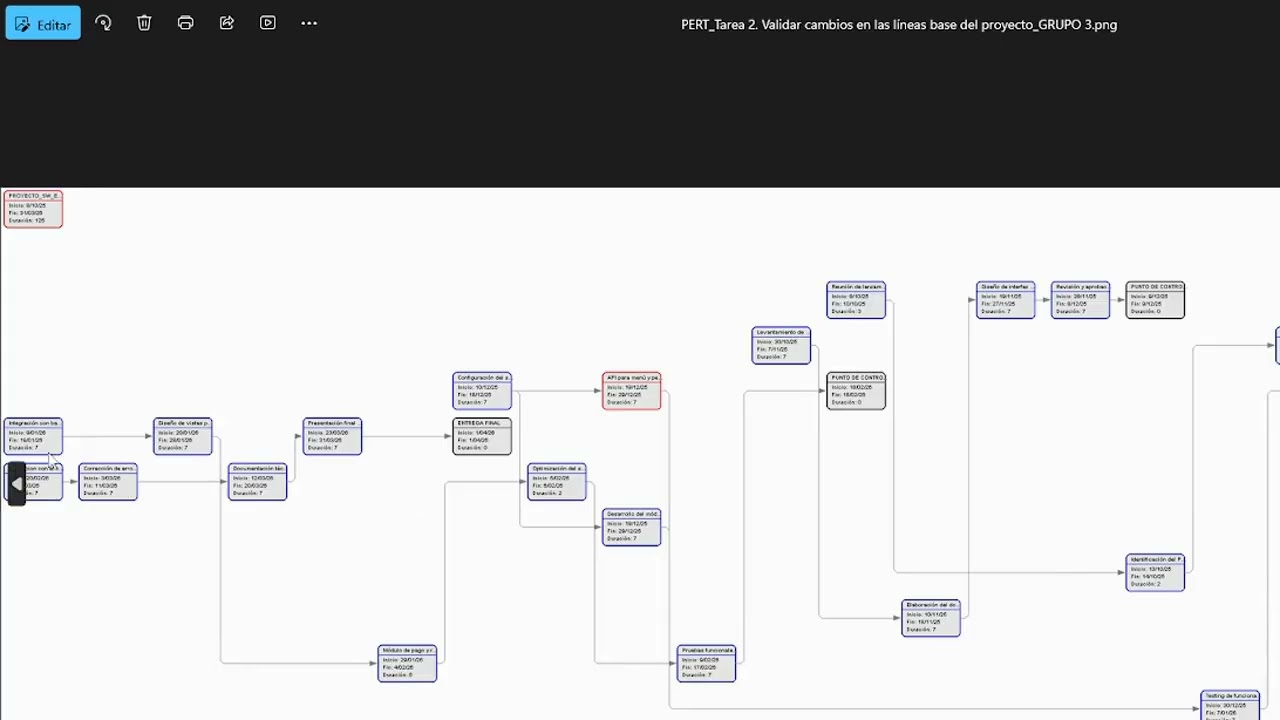1280x720 pixels.
Task: Select the Elaboración del do... node
Action: point(931,618)
